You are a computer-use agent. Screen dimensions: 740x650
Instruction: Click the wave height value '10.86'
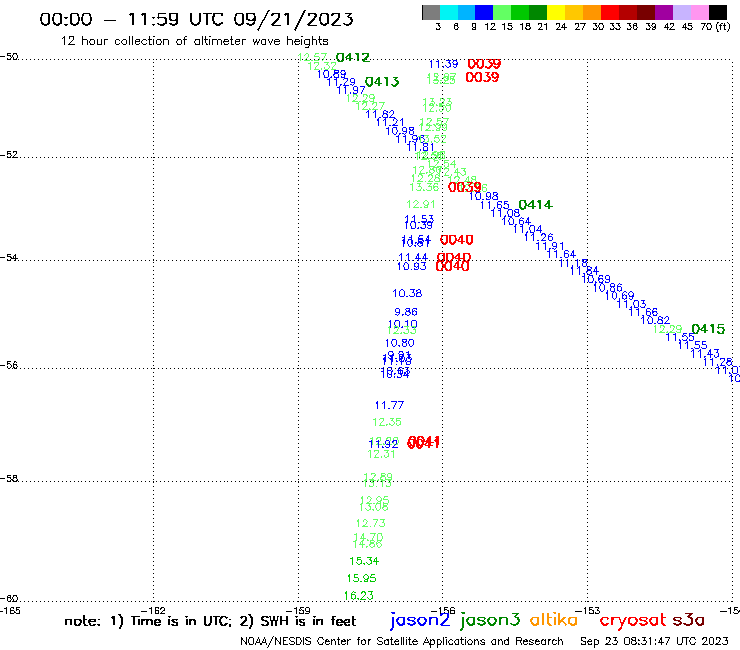point(607,287)
